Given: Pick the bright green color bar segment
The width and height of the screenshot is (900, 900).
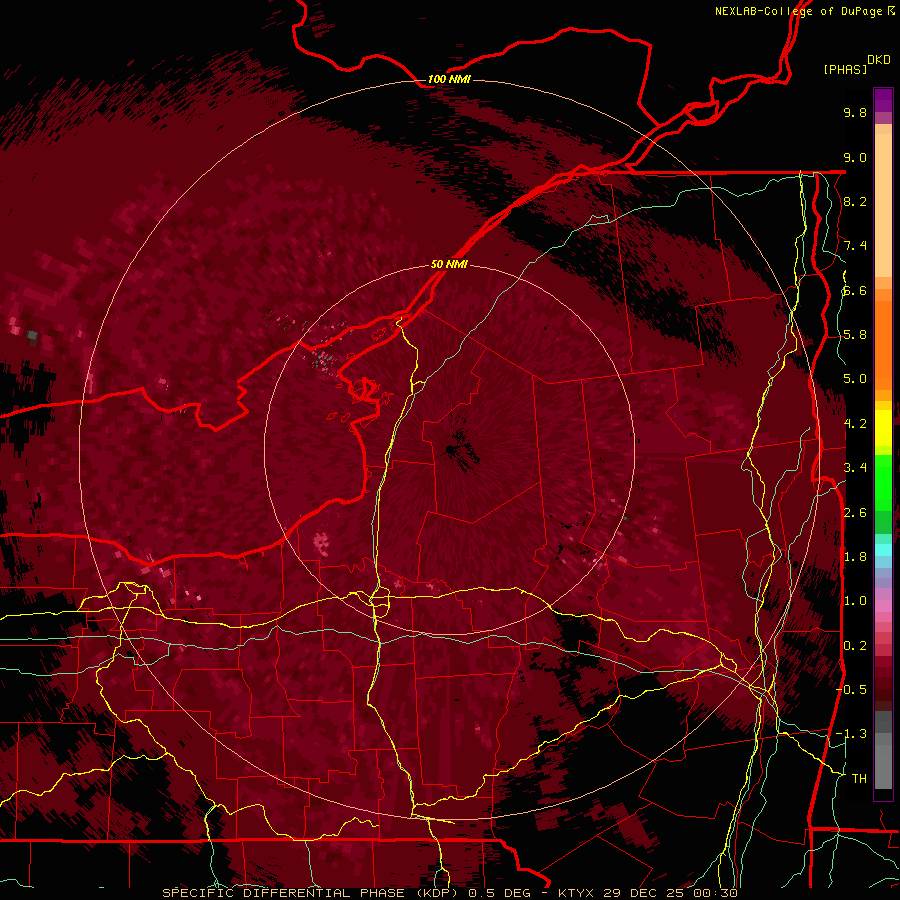Looking at the screenshot, I should (883, 483).
